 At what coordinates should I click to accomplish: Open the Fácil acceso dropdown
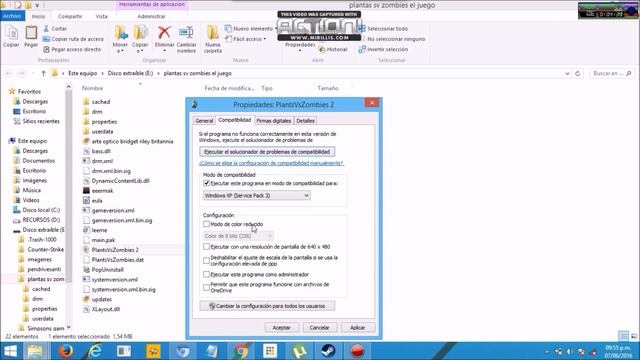[x=246, y=39]
